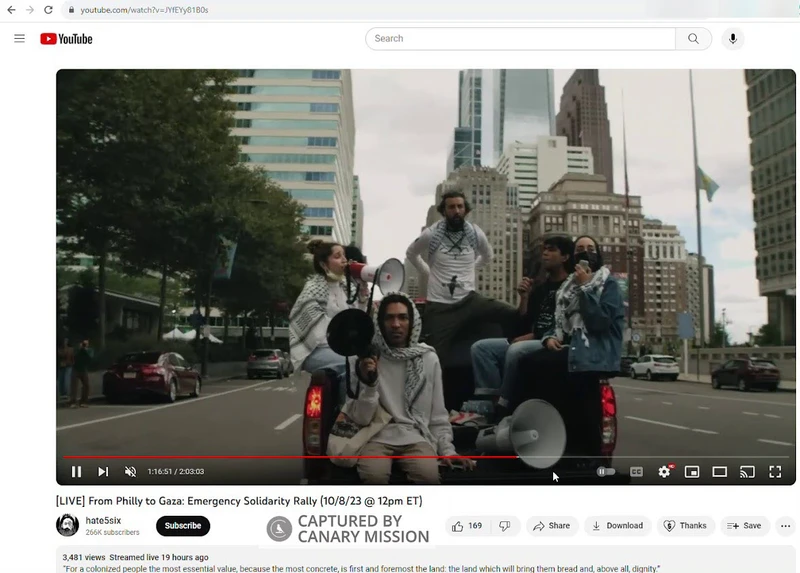
Task: Switch to miniplayer mode
Action: pos(691,472)
